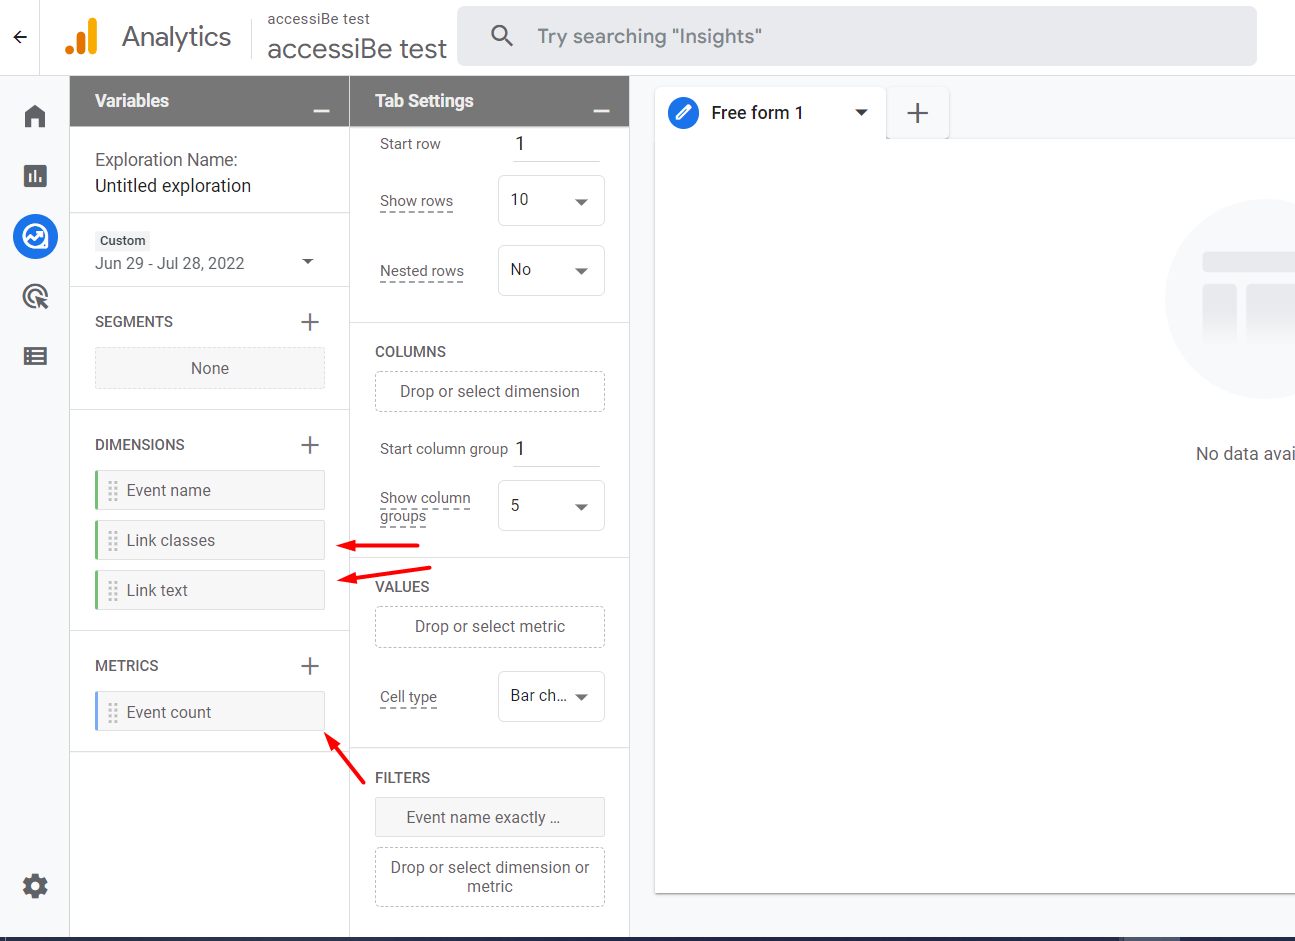Expand the Cell type dropdown

[x=551, y=697]
